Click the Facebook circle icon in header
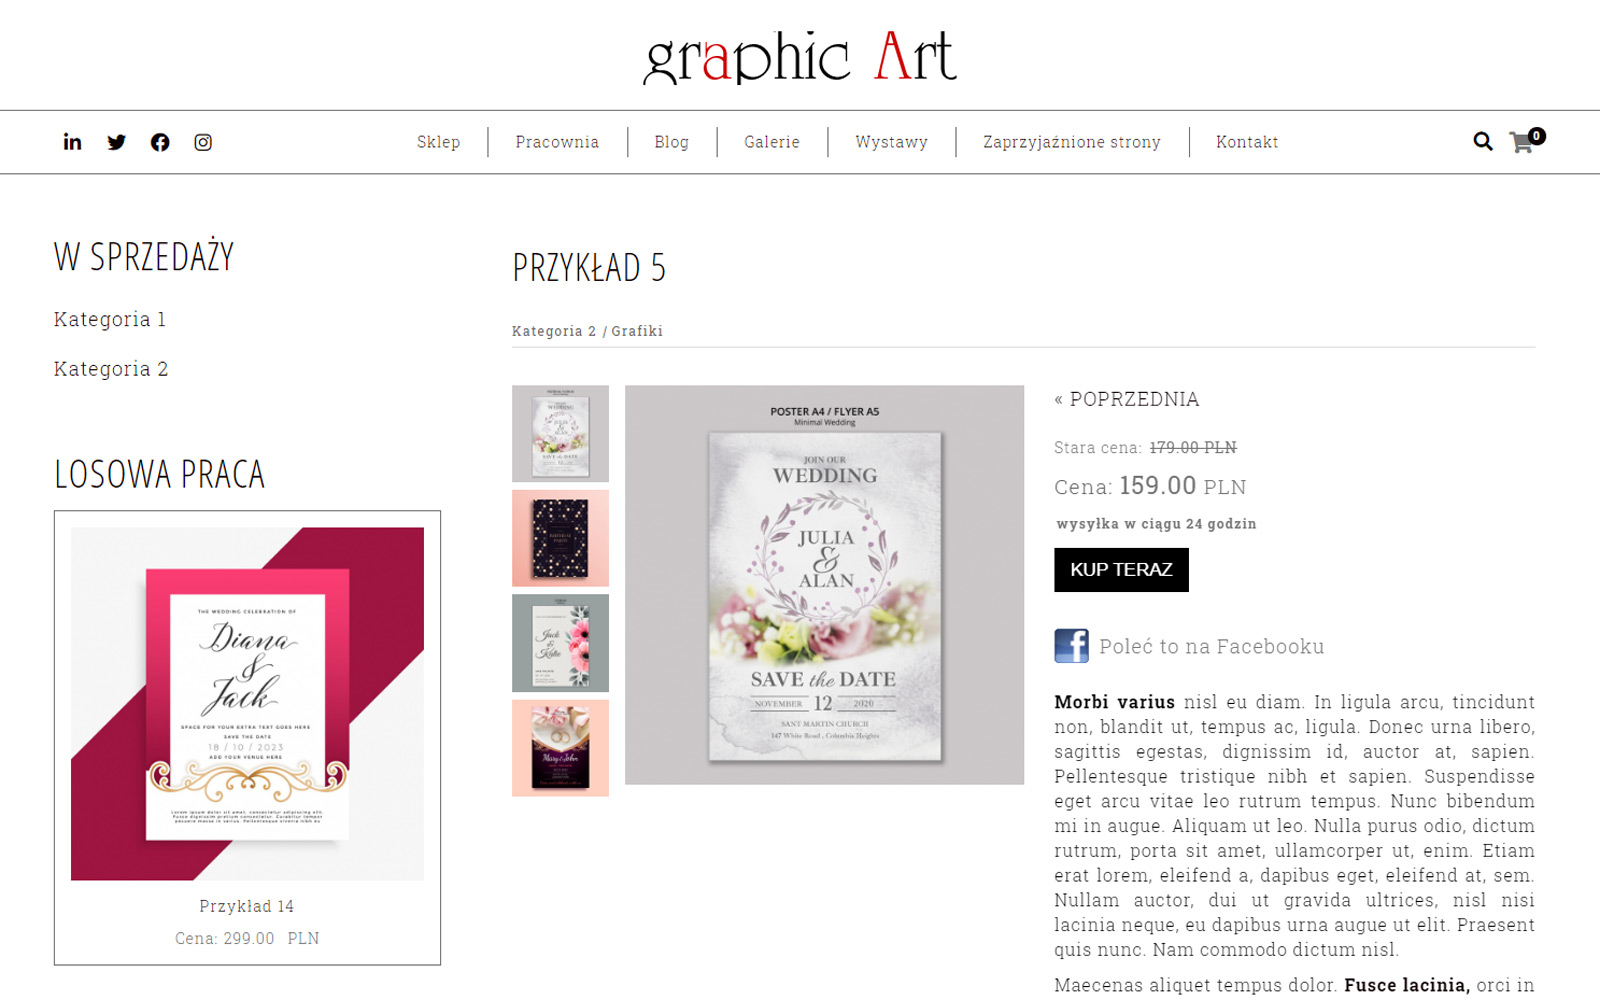1600x1000 pixels. pyautogui.click(x=160, y=142)
